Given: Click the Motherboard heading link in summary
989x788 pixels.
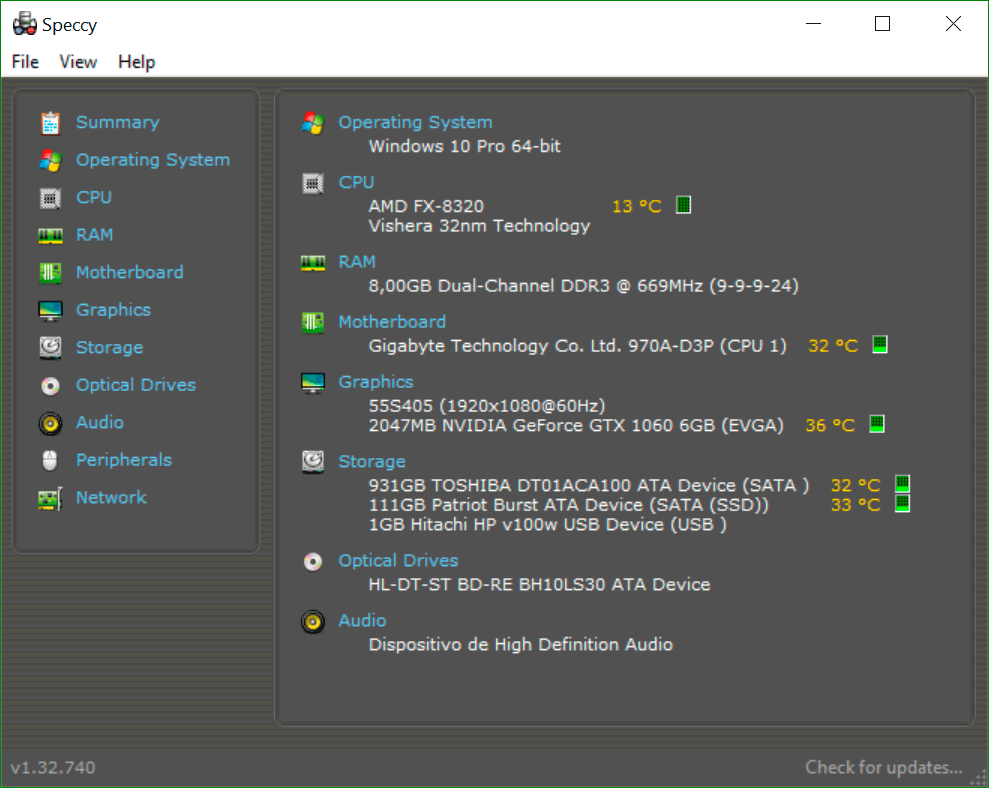Looking at the screenshot, I should tap(392, 322).
